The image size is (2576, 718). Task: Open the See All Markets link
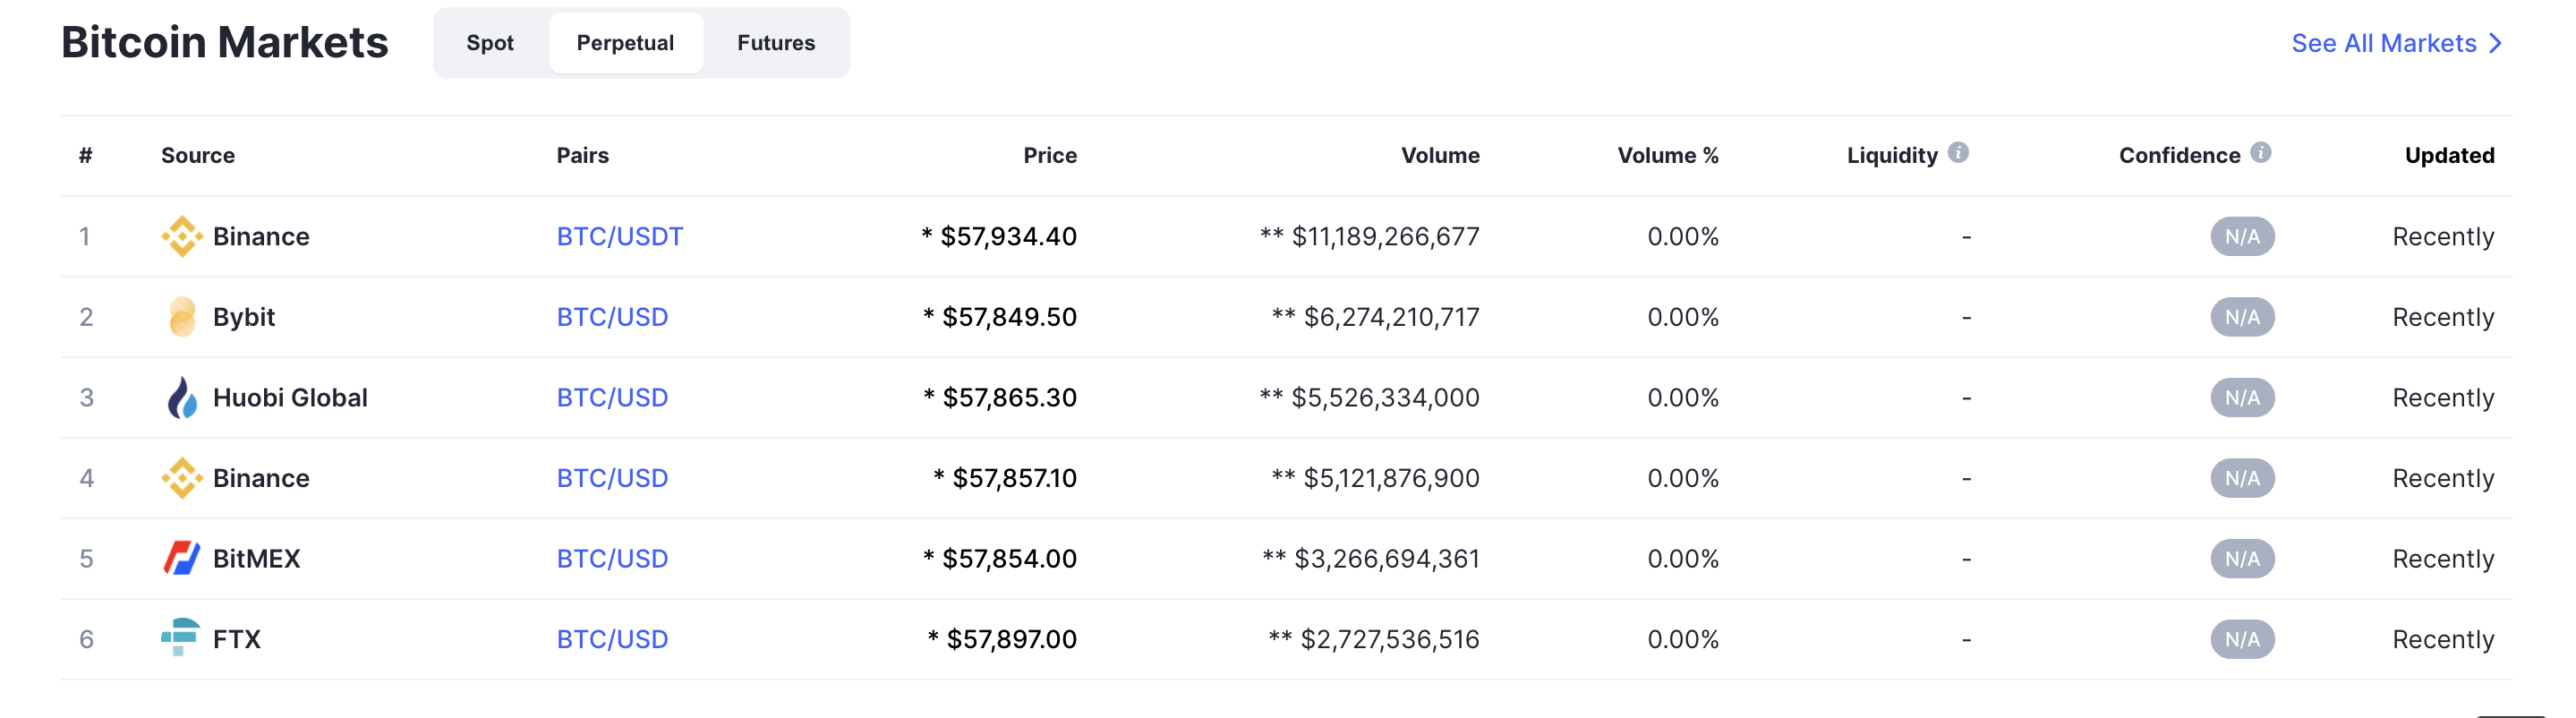[2383, 43]
